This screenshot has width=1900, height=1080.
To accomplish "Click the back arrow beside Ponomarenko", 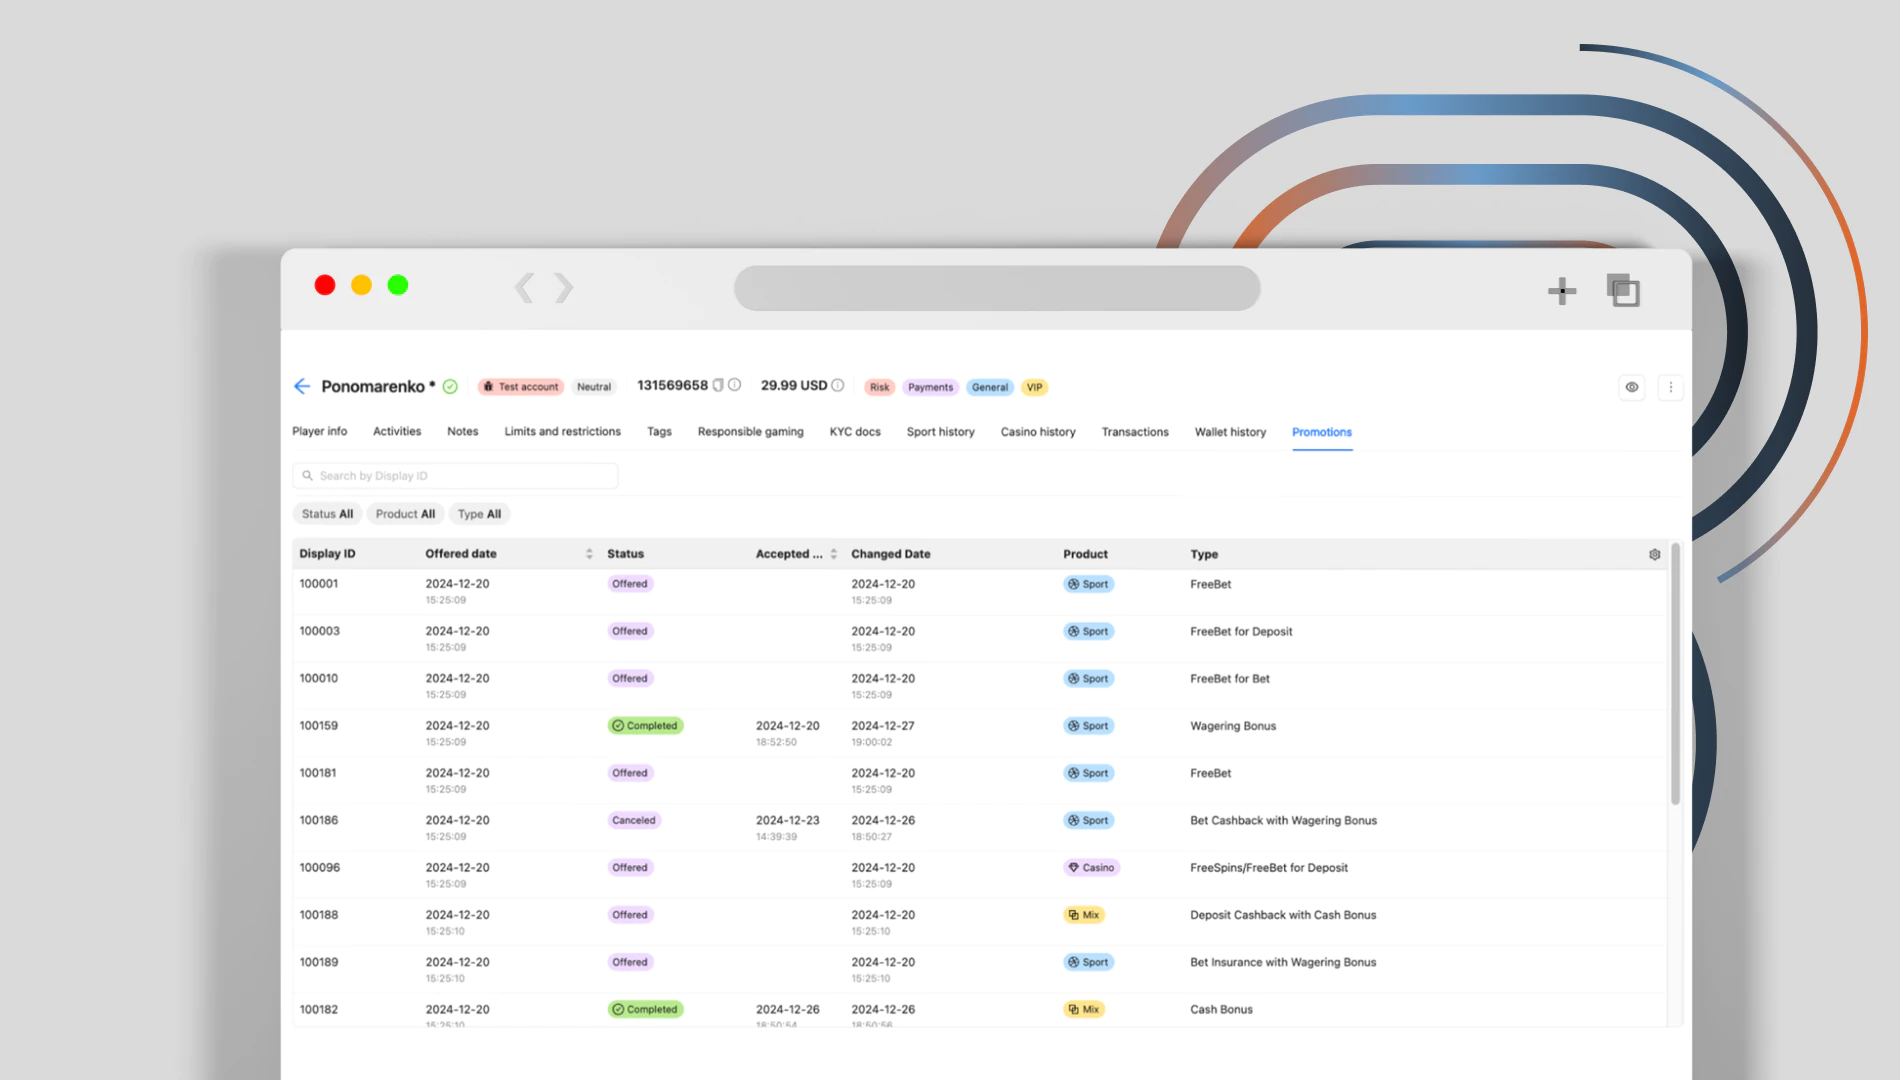I will pos(302,386).
